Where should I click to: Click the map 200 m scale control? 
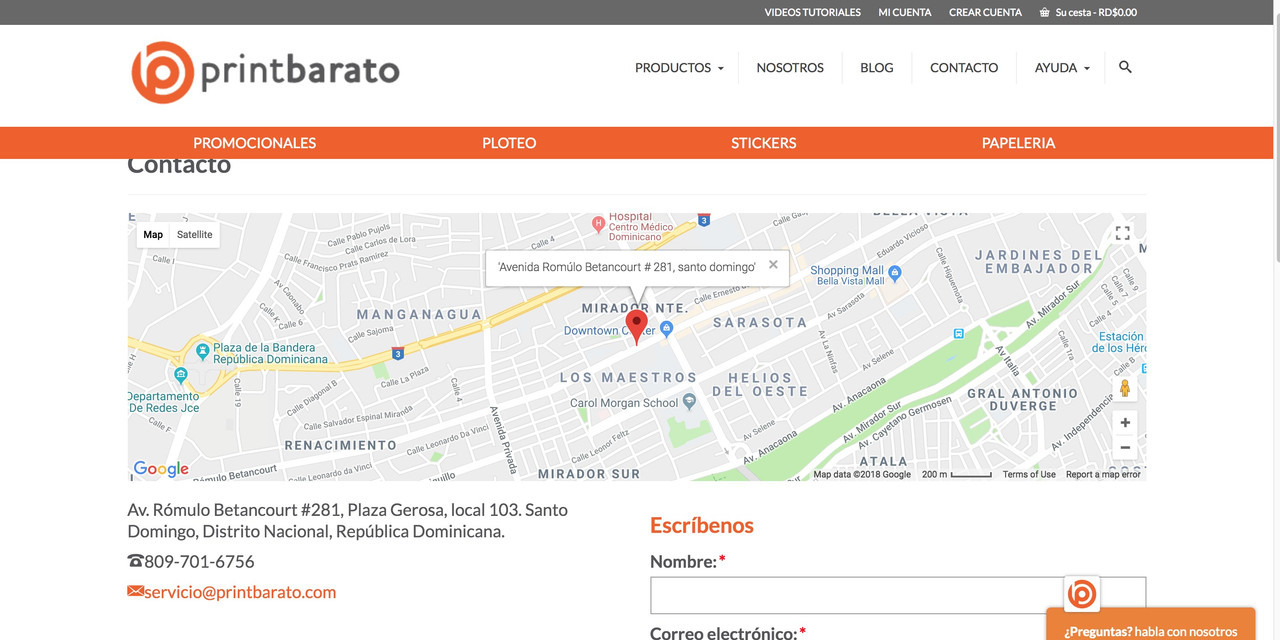956,475
